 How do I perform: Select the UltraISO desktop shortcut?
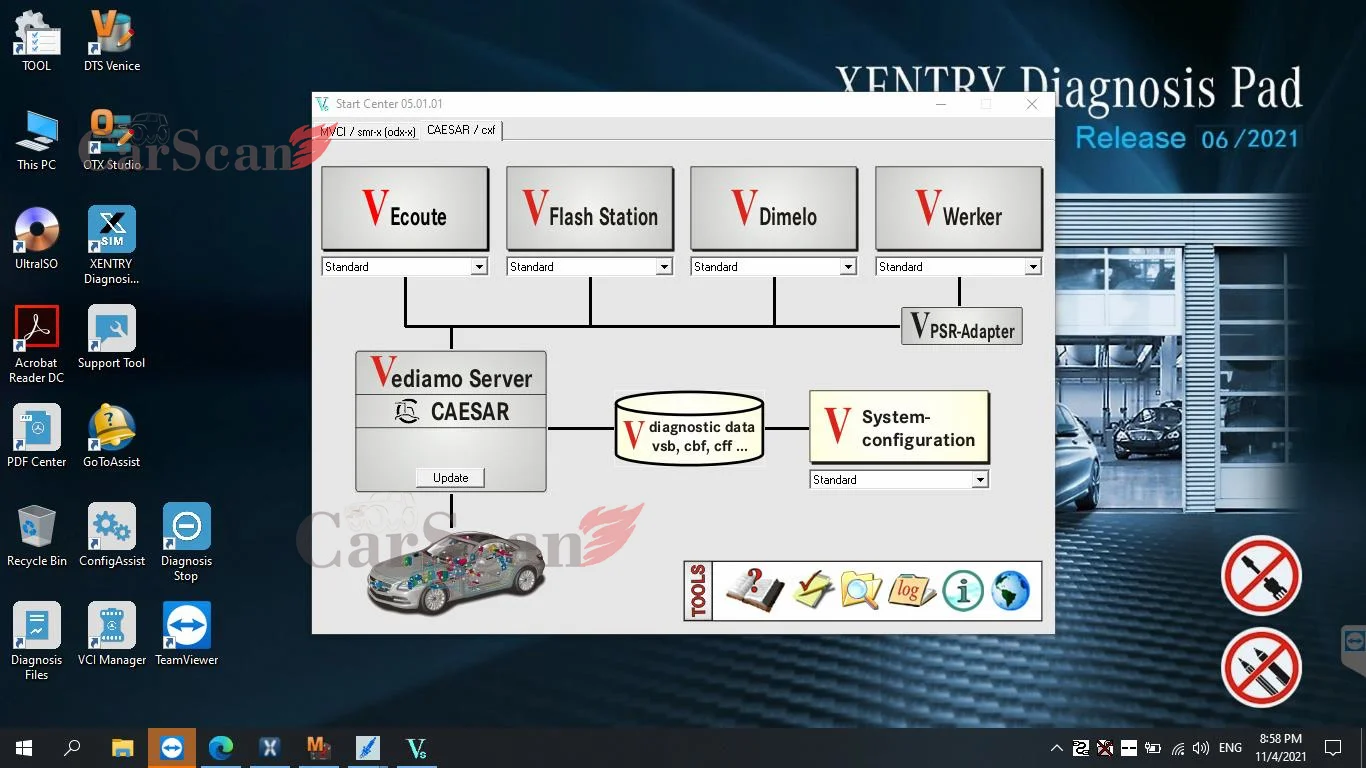point(37,239)
